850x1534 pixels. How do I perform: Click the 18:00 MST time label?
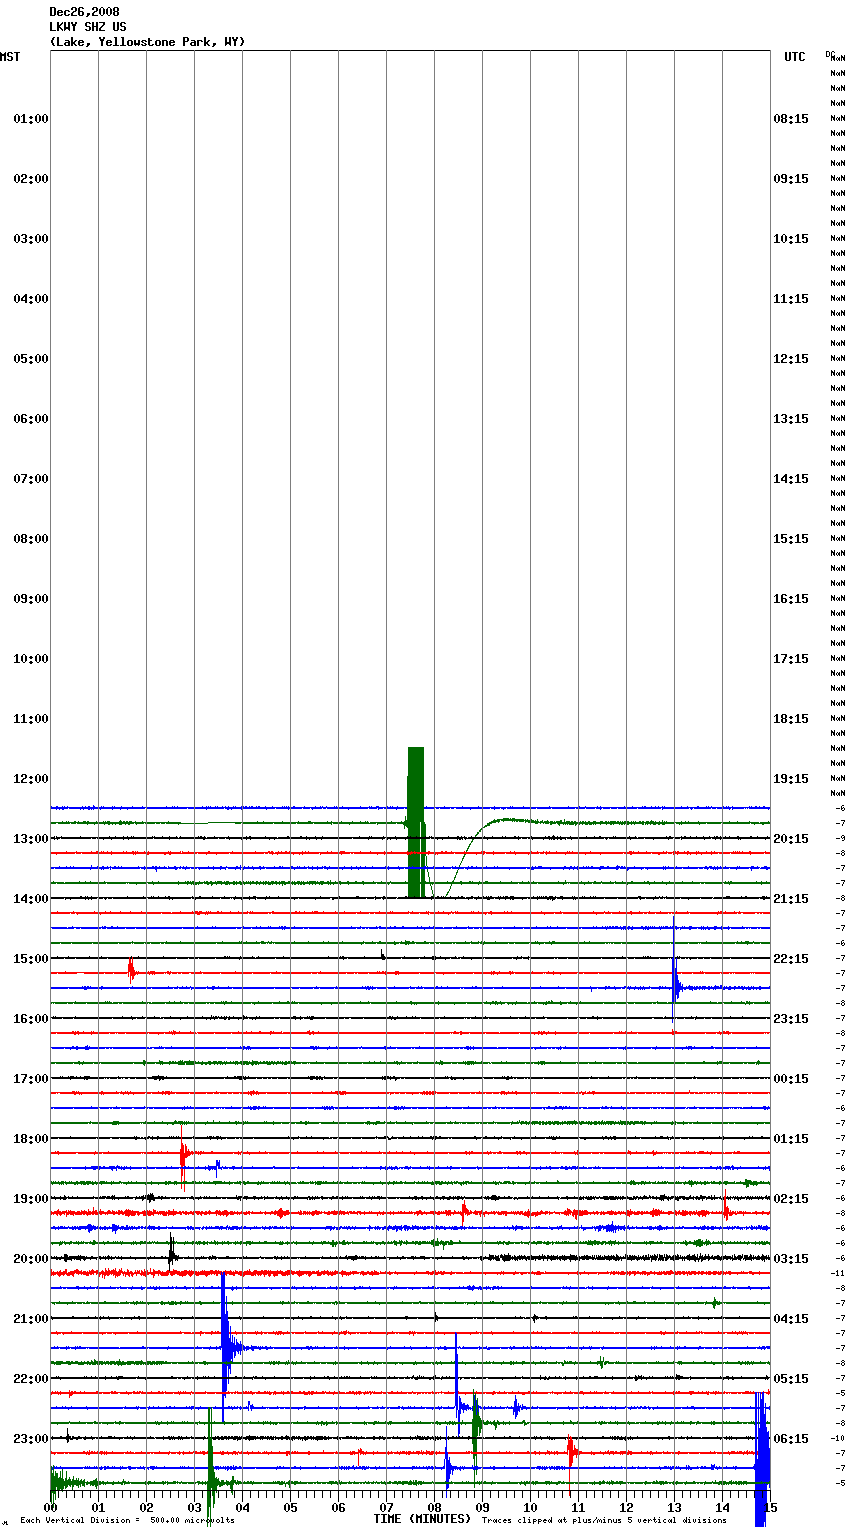[x=31, y=1139]
